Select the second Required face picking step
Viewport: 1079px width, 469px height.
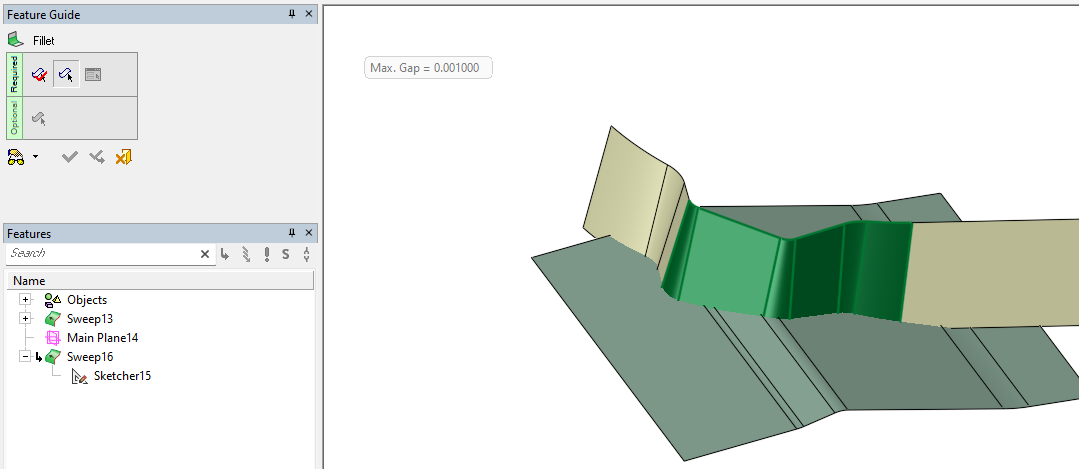click(x=66, y=75)
